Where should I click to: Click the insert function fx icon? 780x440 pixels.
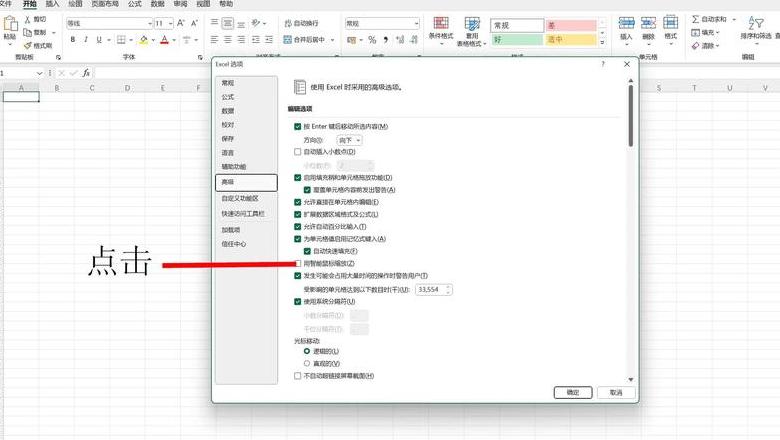click(x=86, y=73)
